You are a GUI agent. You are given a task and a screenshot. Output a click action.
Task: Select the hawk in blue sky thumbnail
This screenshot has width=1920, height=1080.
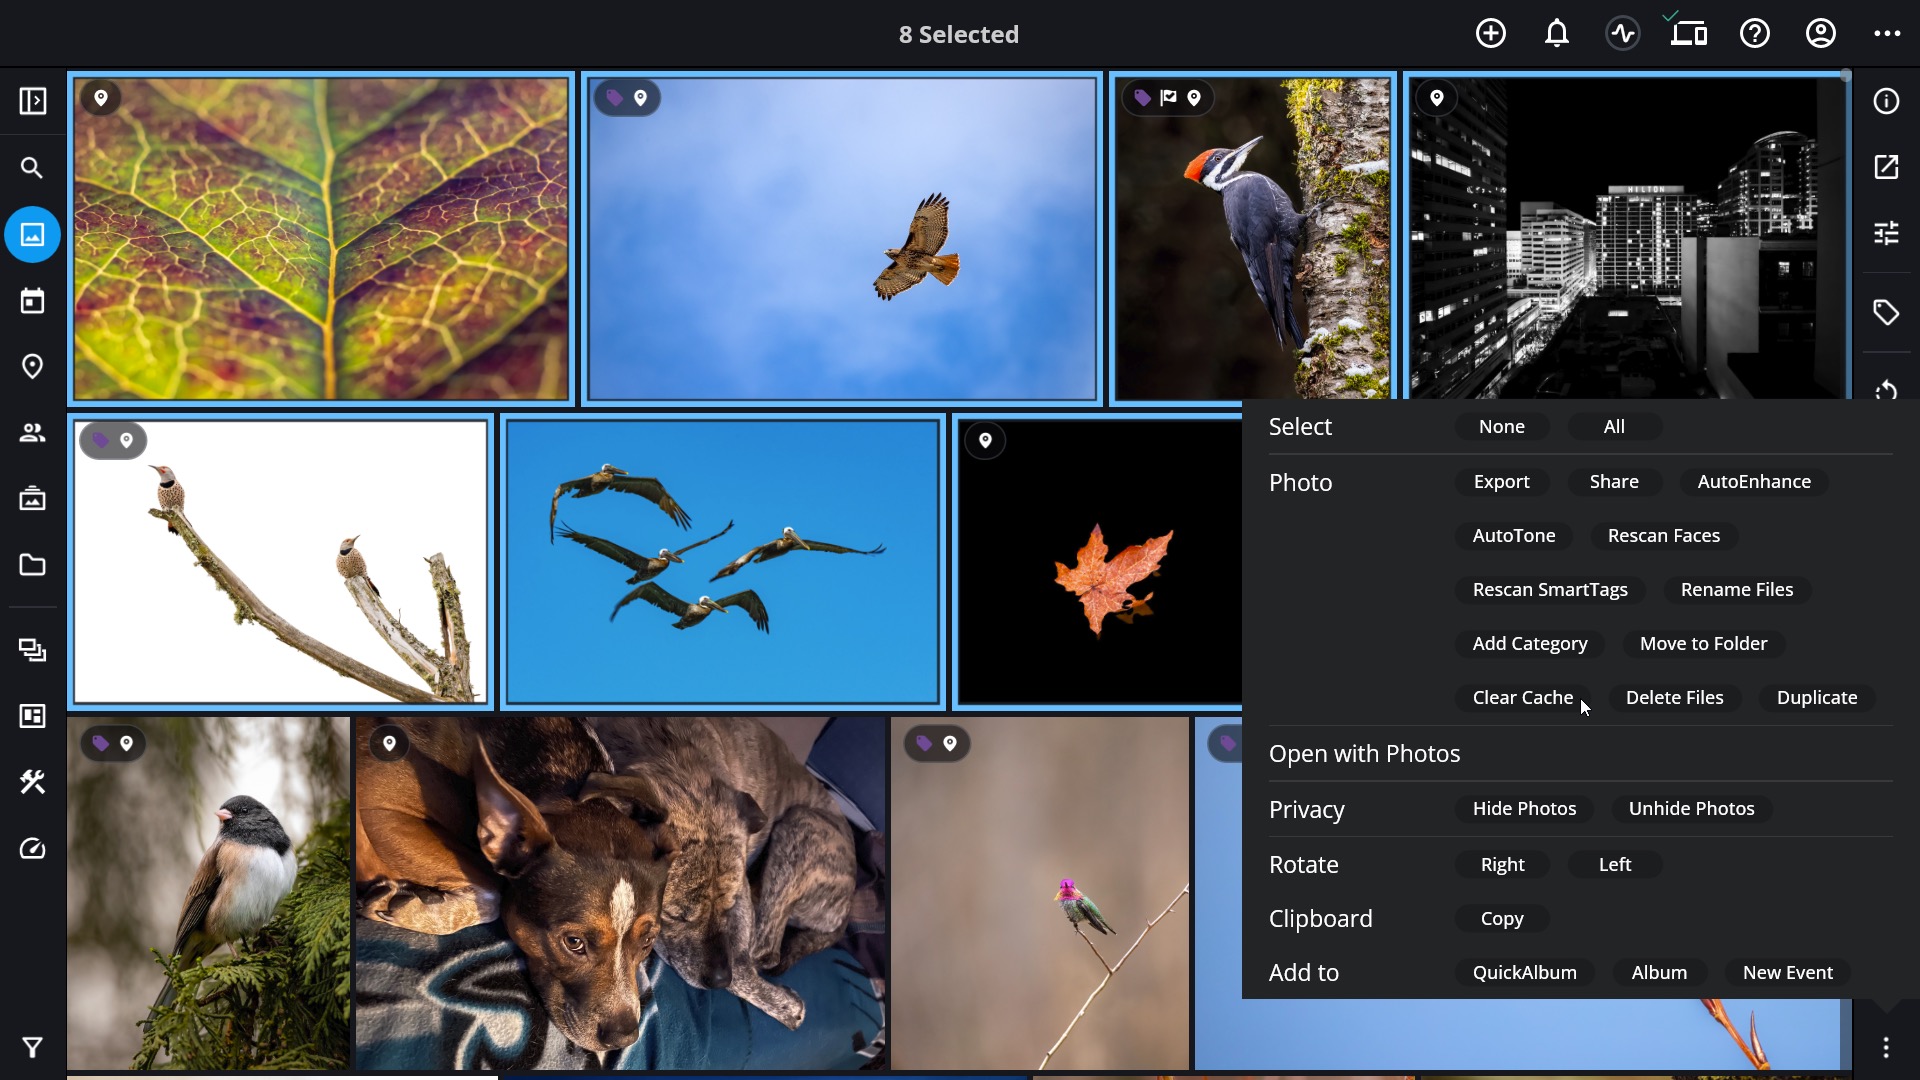coord(842,239)
